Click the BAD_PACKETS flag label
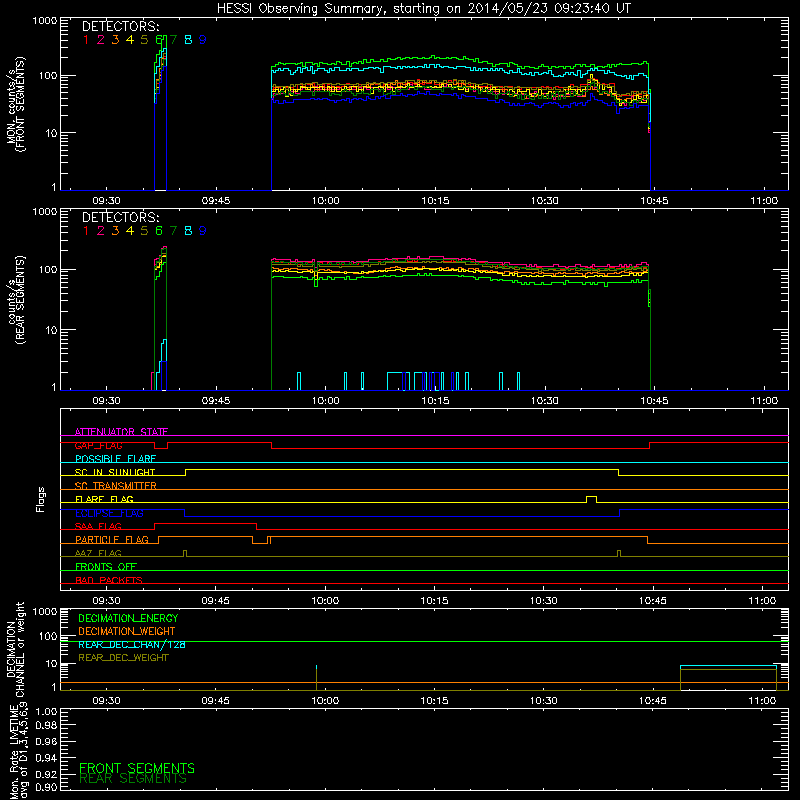The width and height of the screenshot is (800, 800). pos(109,580)
